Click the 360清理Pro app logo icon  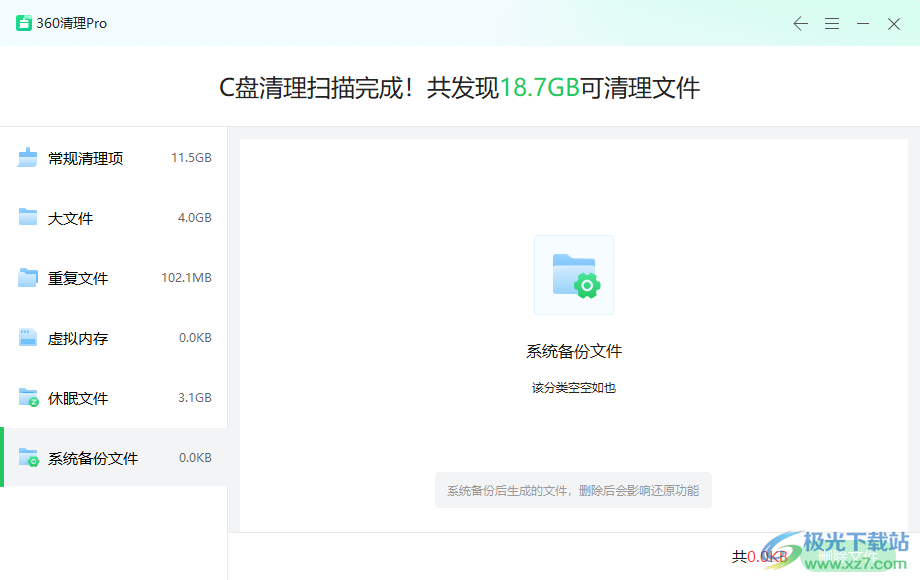[x=24, y=23]
